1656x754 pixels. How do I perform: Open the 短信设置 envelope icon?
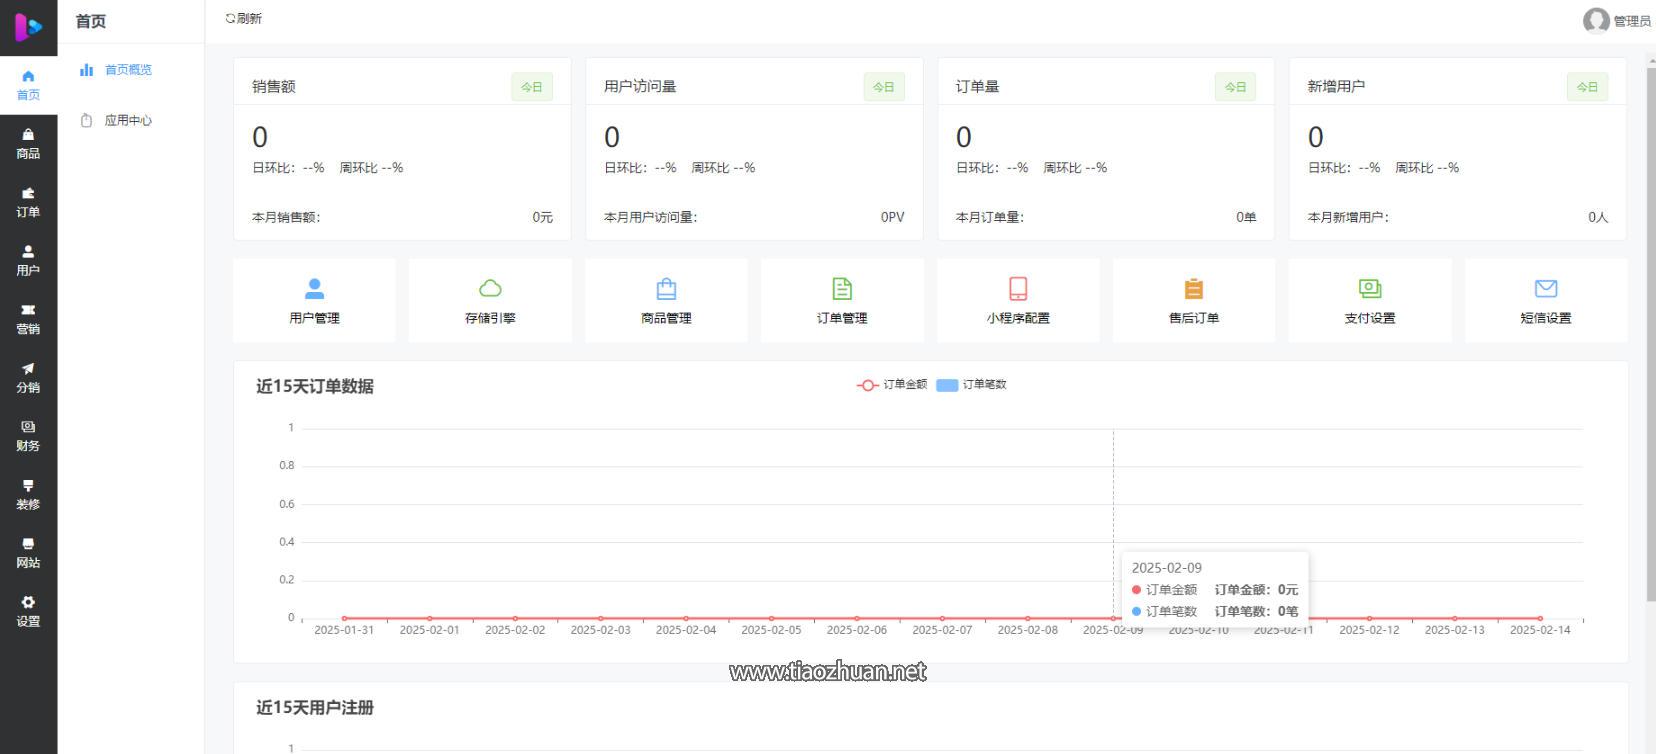[x=1546, y=289]
